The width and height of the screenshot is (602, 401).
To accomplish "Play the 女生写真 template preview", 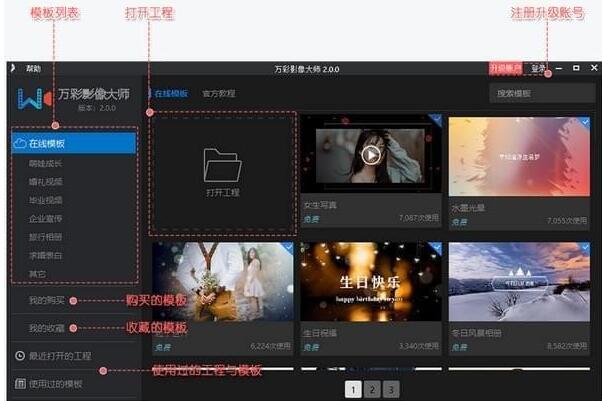I will [x=370, y=155].
